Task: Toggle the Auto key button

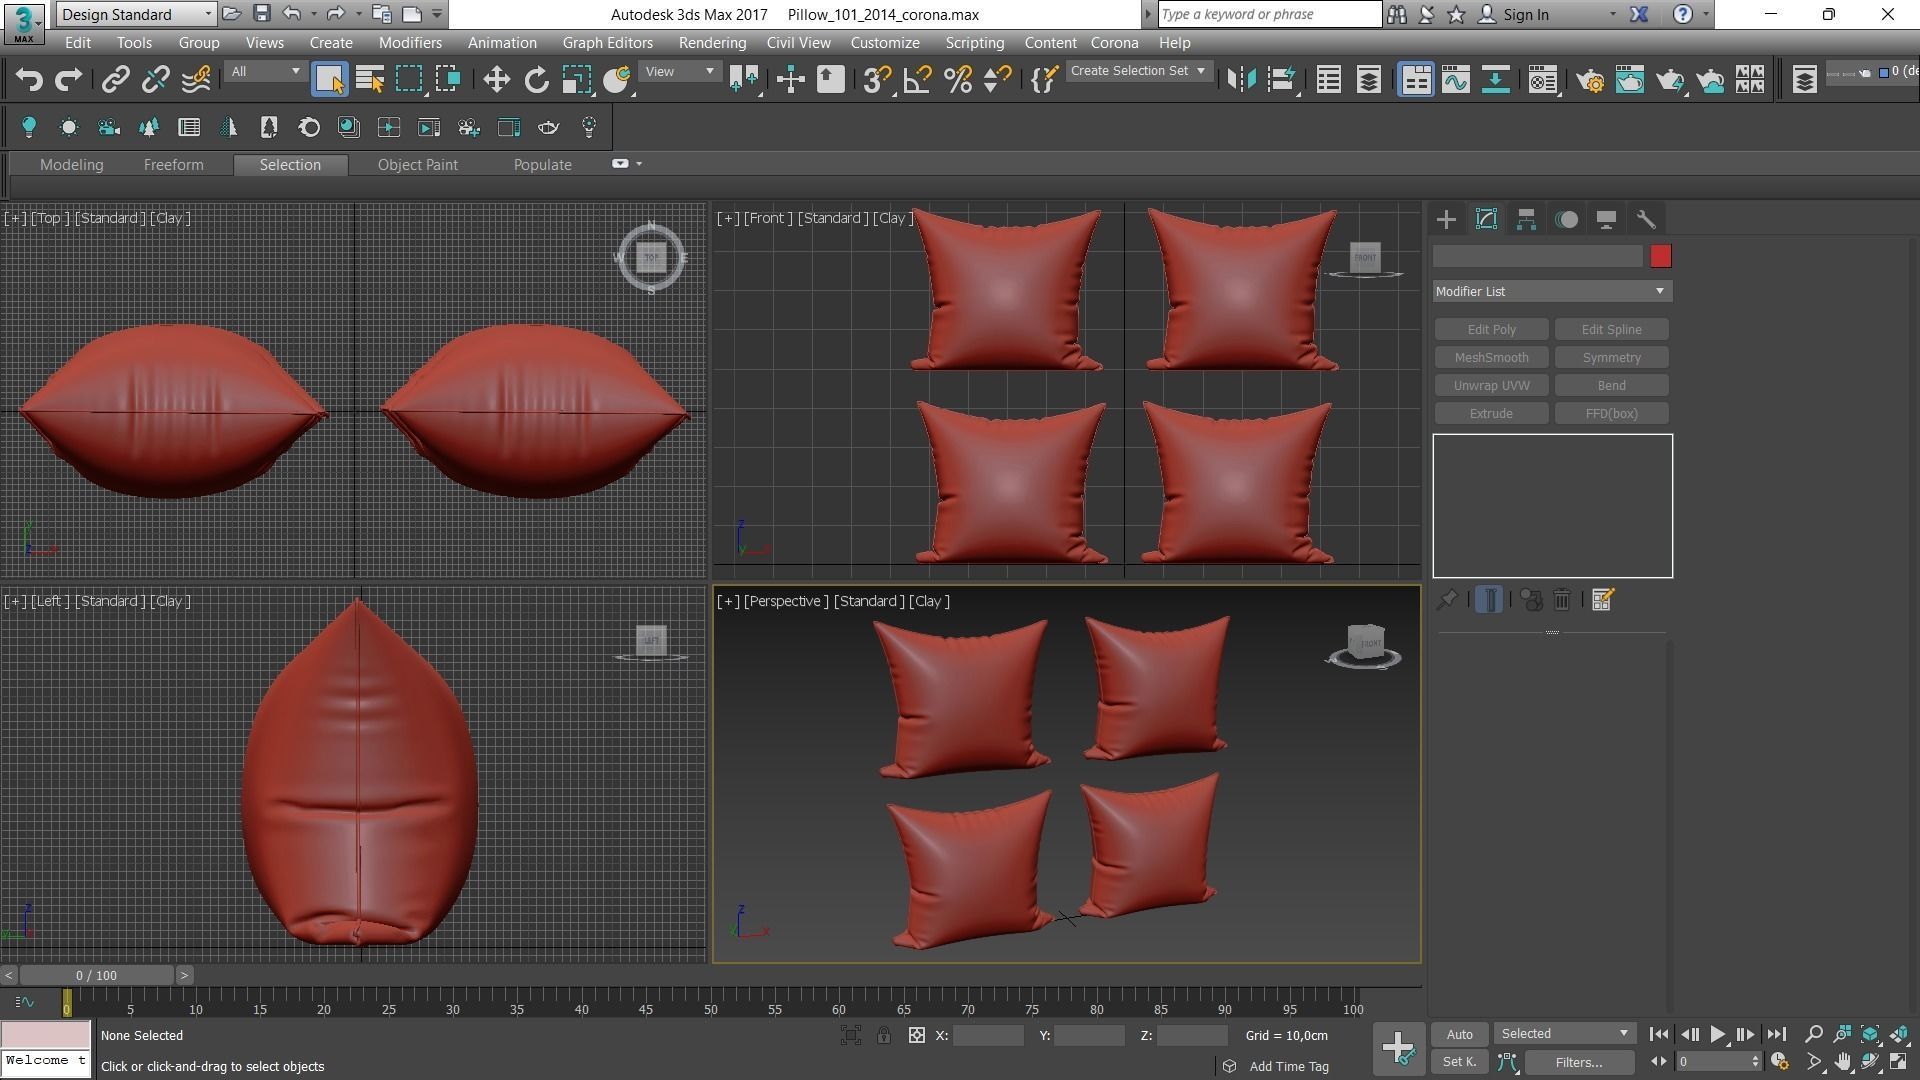Action: [1459, 1034]
